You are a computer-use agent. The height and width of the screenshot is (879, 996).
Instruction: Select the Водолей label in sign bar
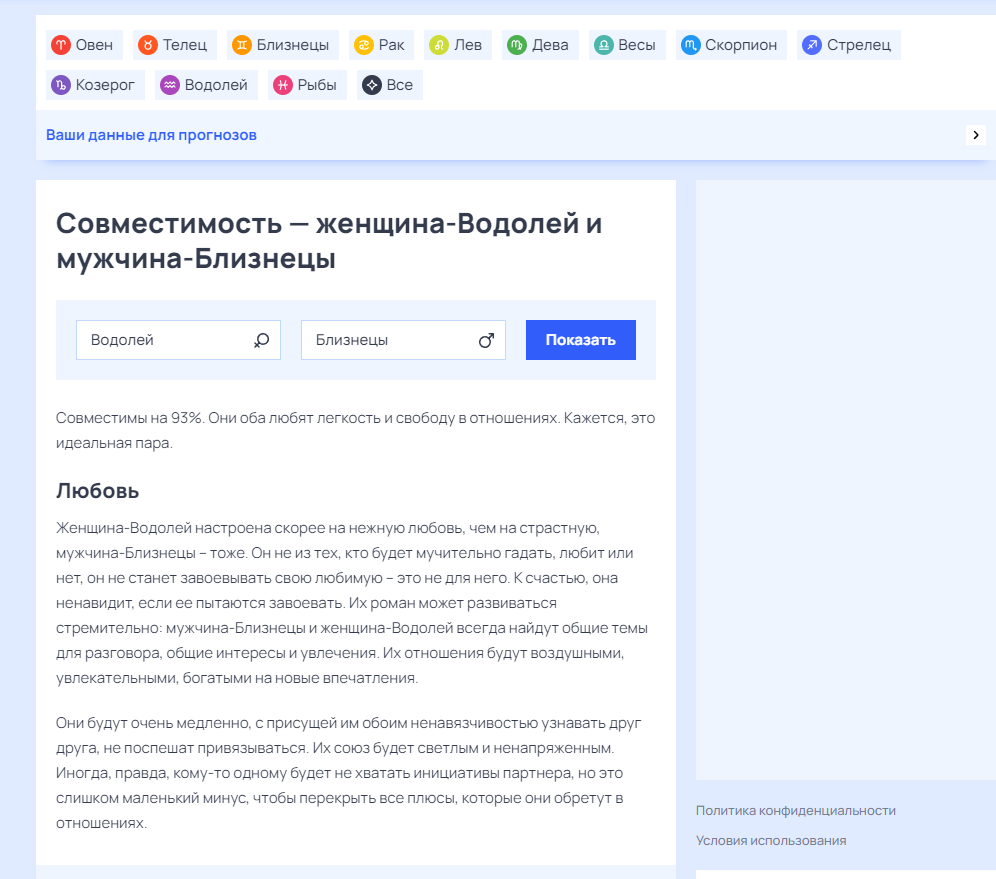(x=216, y=85)
